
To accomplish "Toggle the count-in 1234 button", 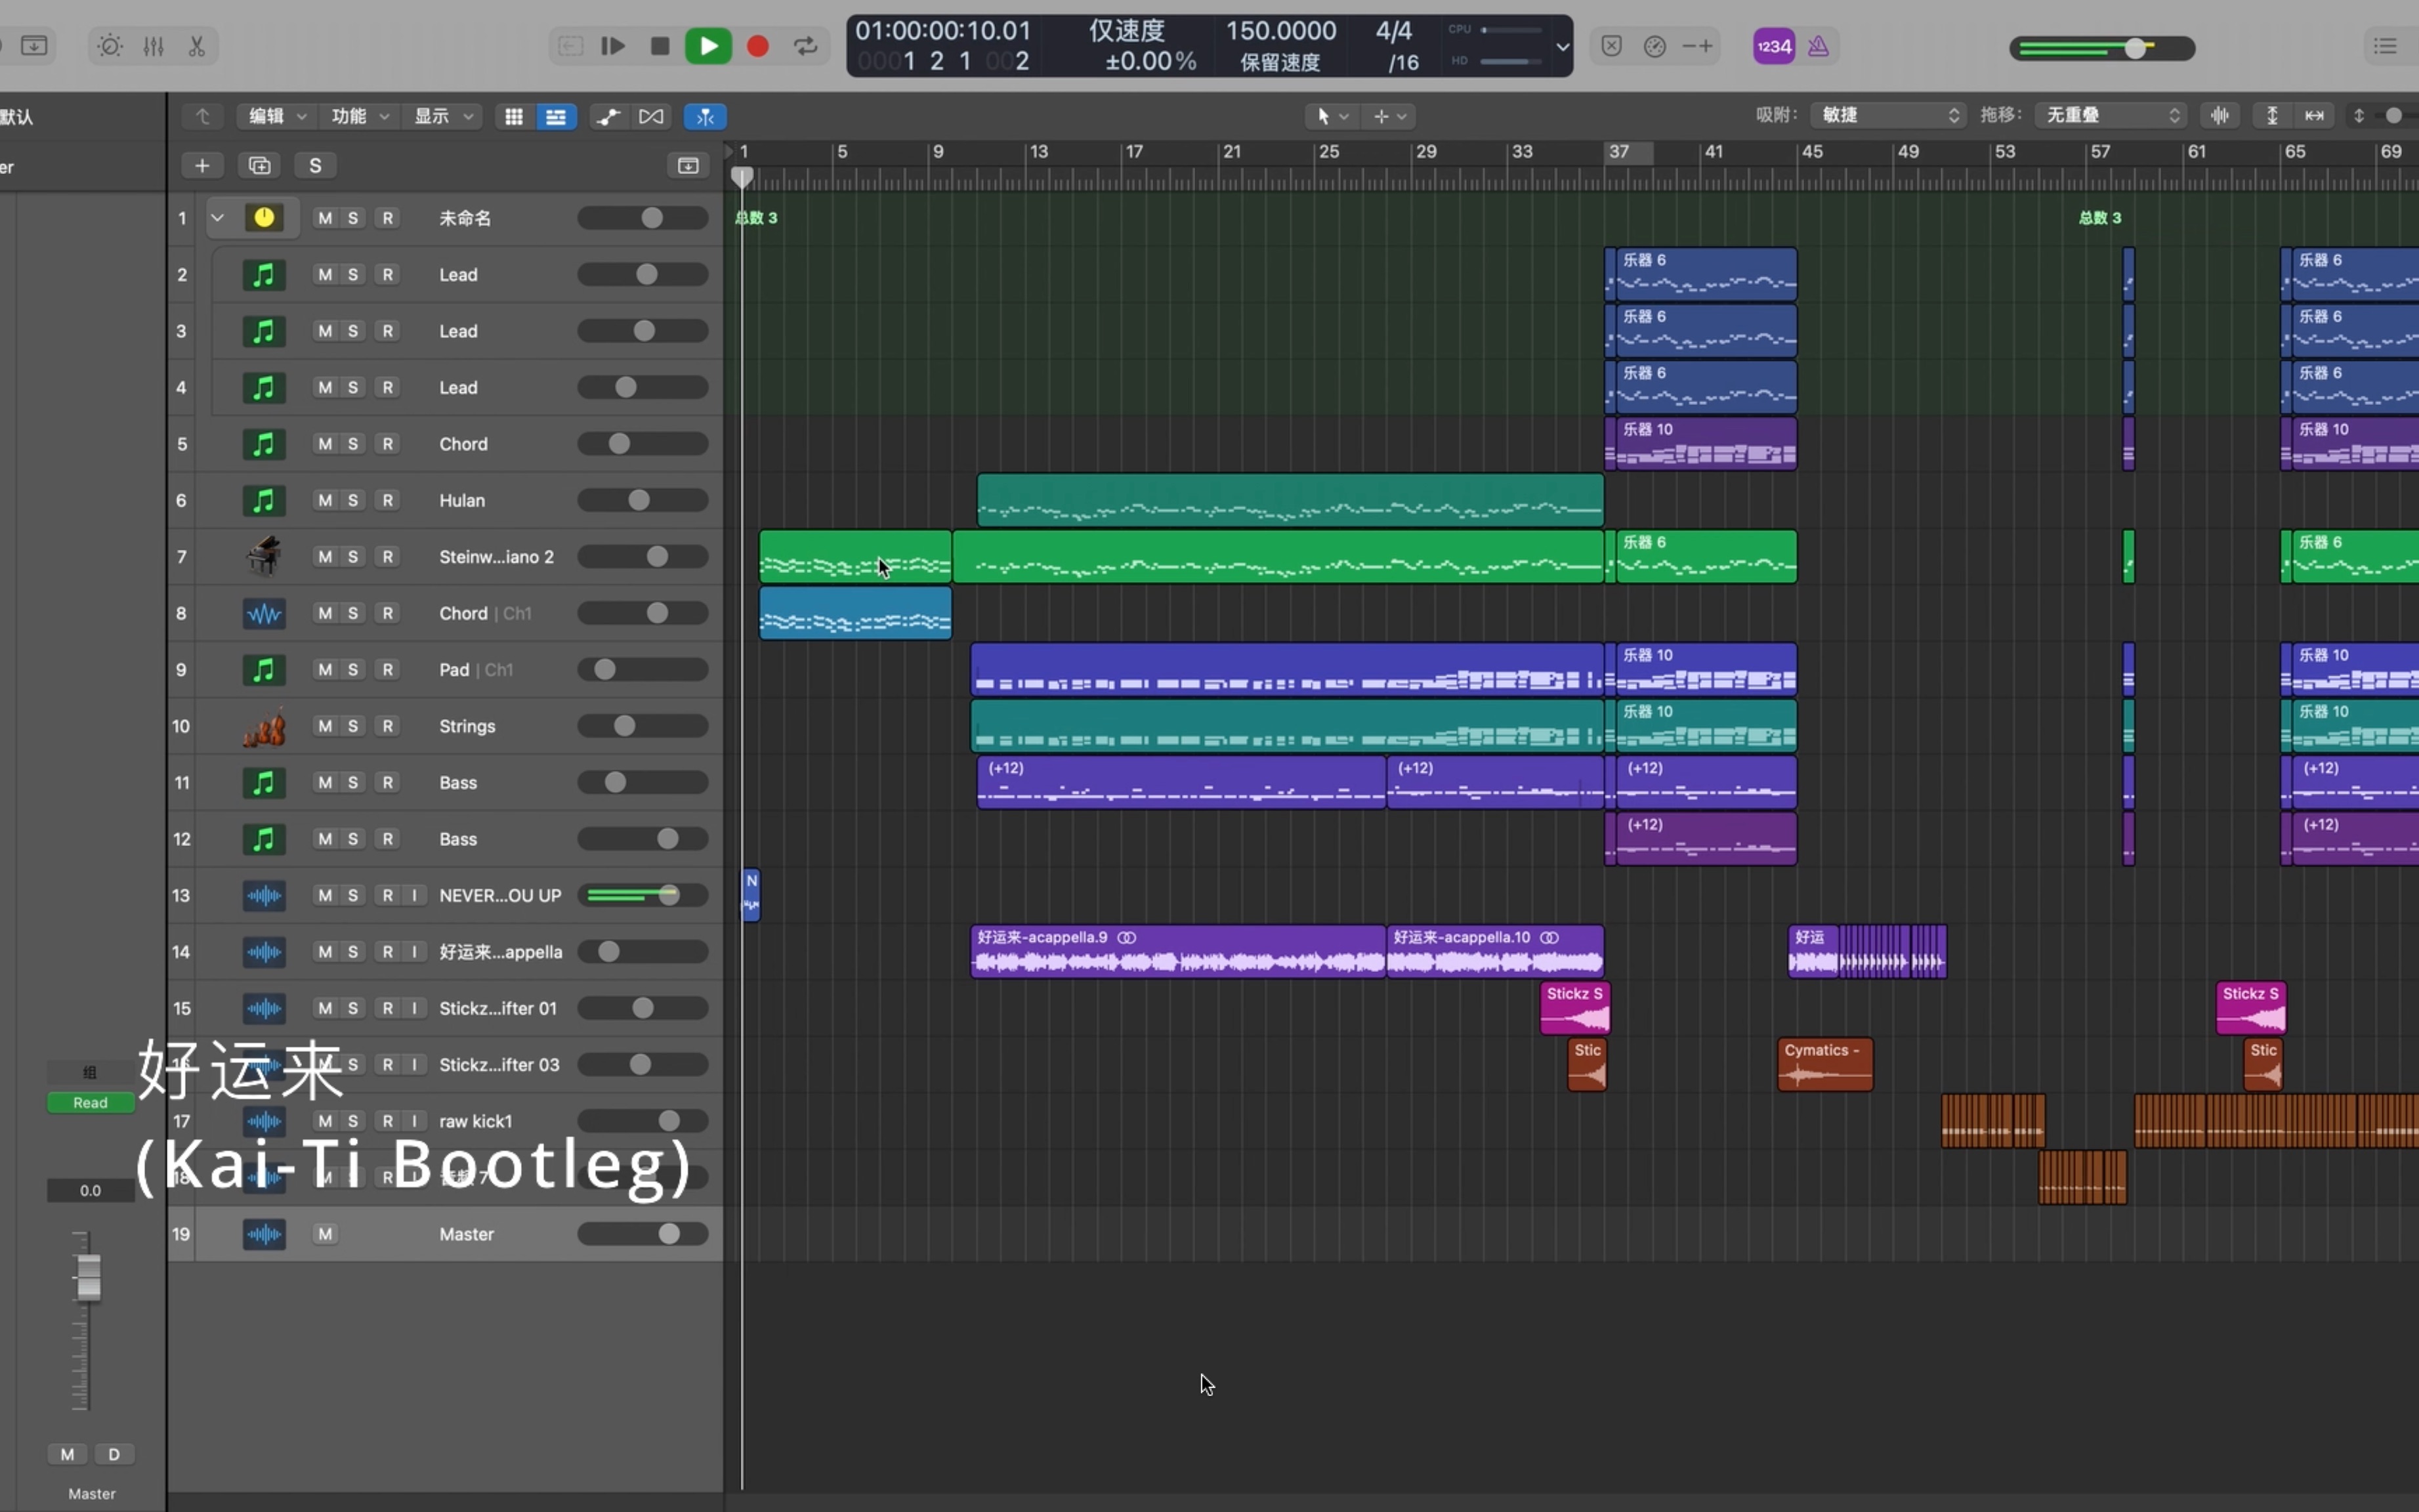I will pyautogui.click(x=1774, y=46).
